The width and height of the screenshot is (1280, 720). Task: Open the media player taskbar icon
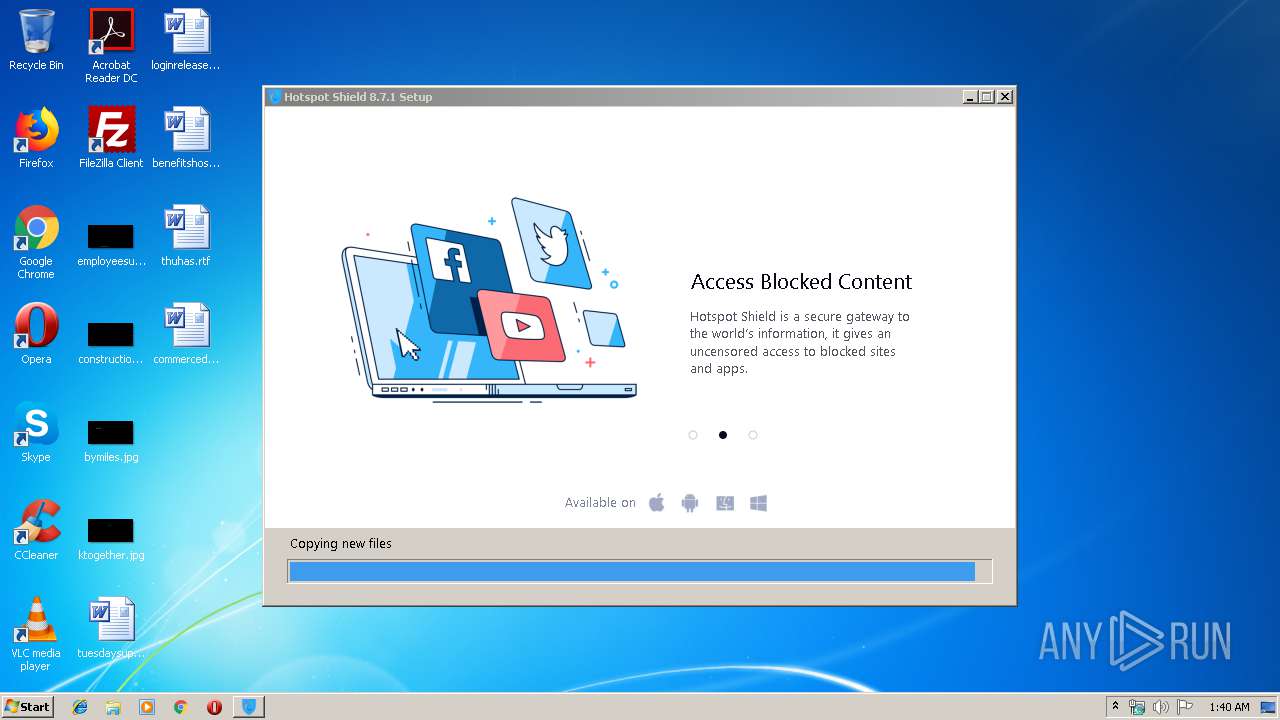pos(147,707)
